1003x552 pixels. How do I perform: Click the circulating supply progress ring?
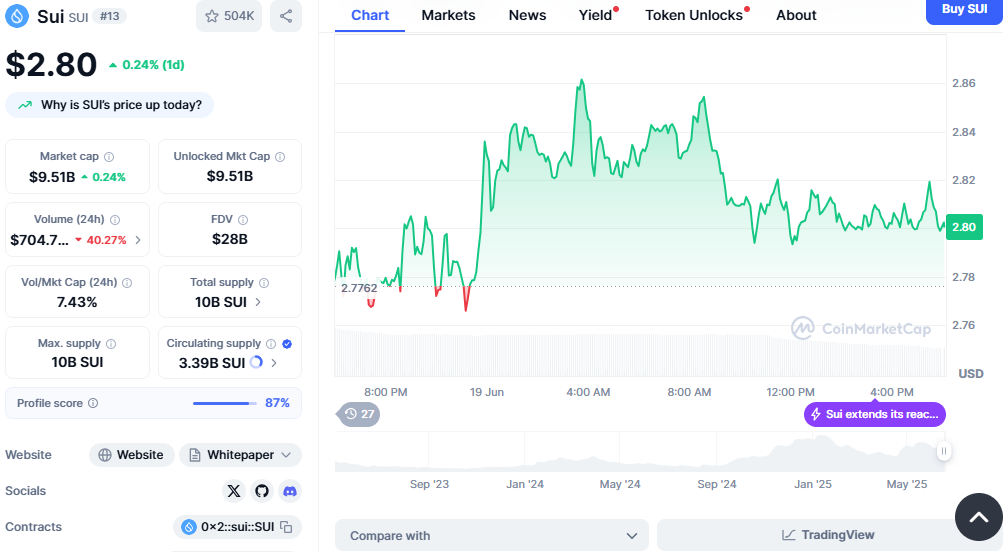pyautogui.click(x=256, y=362)
